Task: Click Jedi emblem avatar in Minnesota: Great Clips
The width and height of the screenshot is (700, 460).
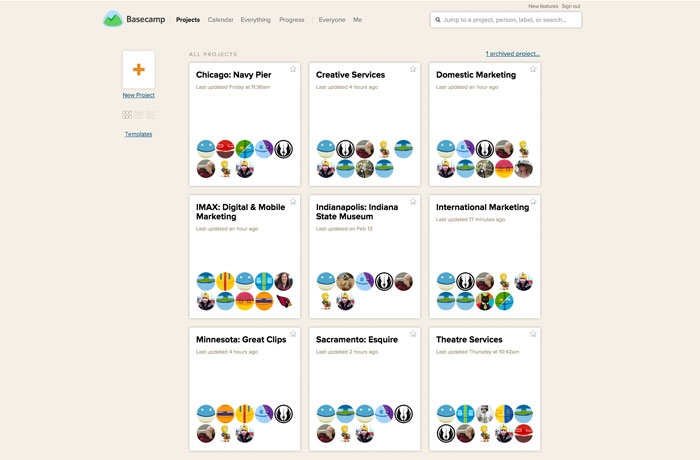Action: [x=283, y=414]
